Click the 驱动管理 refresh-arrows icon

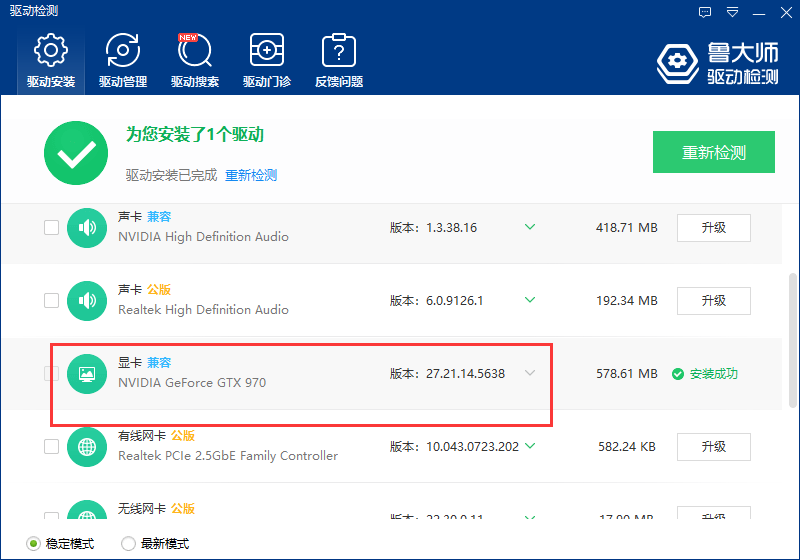coord(123,50)
